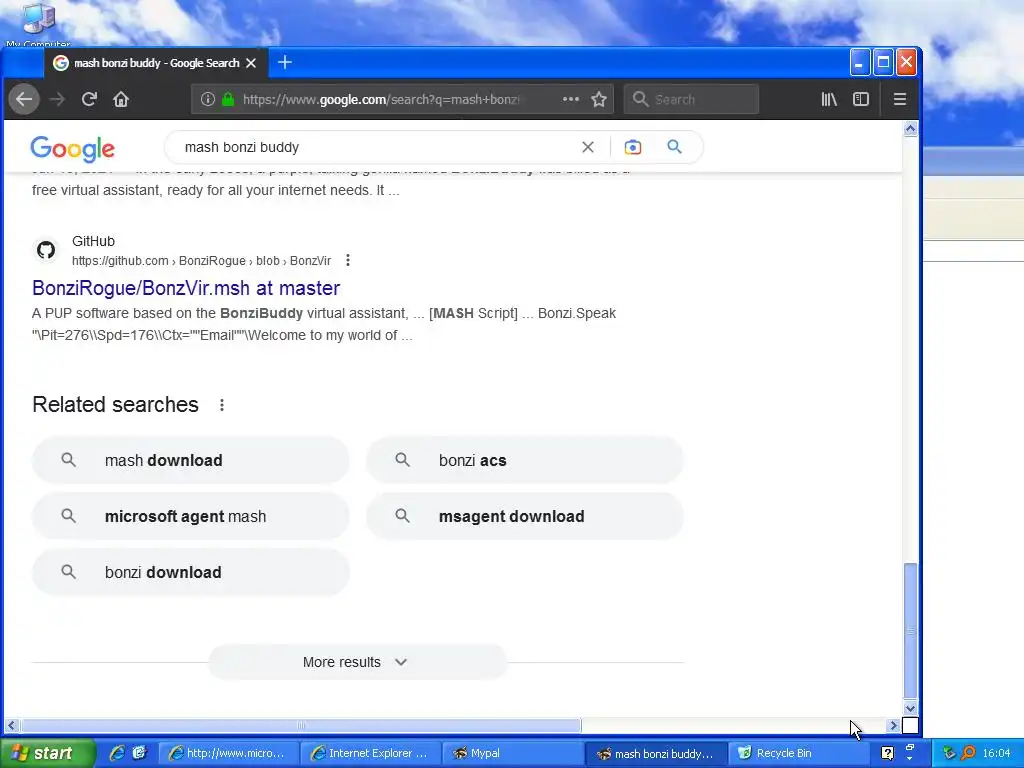The height and width of the screenshot is (768, 1024).
Task: Go back to the previous page
Action: (24, 99)
